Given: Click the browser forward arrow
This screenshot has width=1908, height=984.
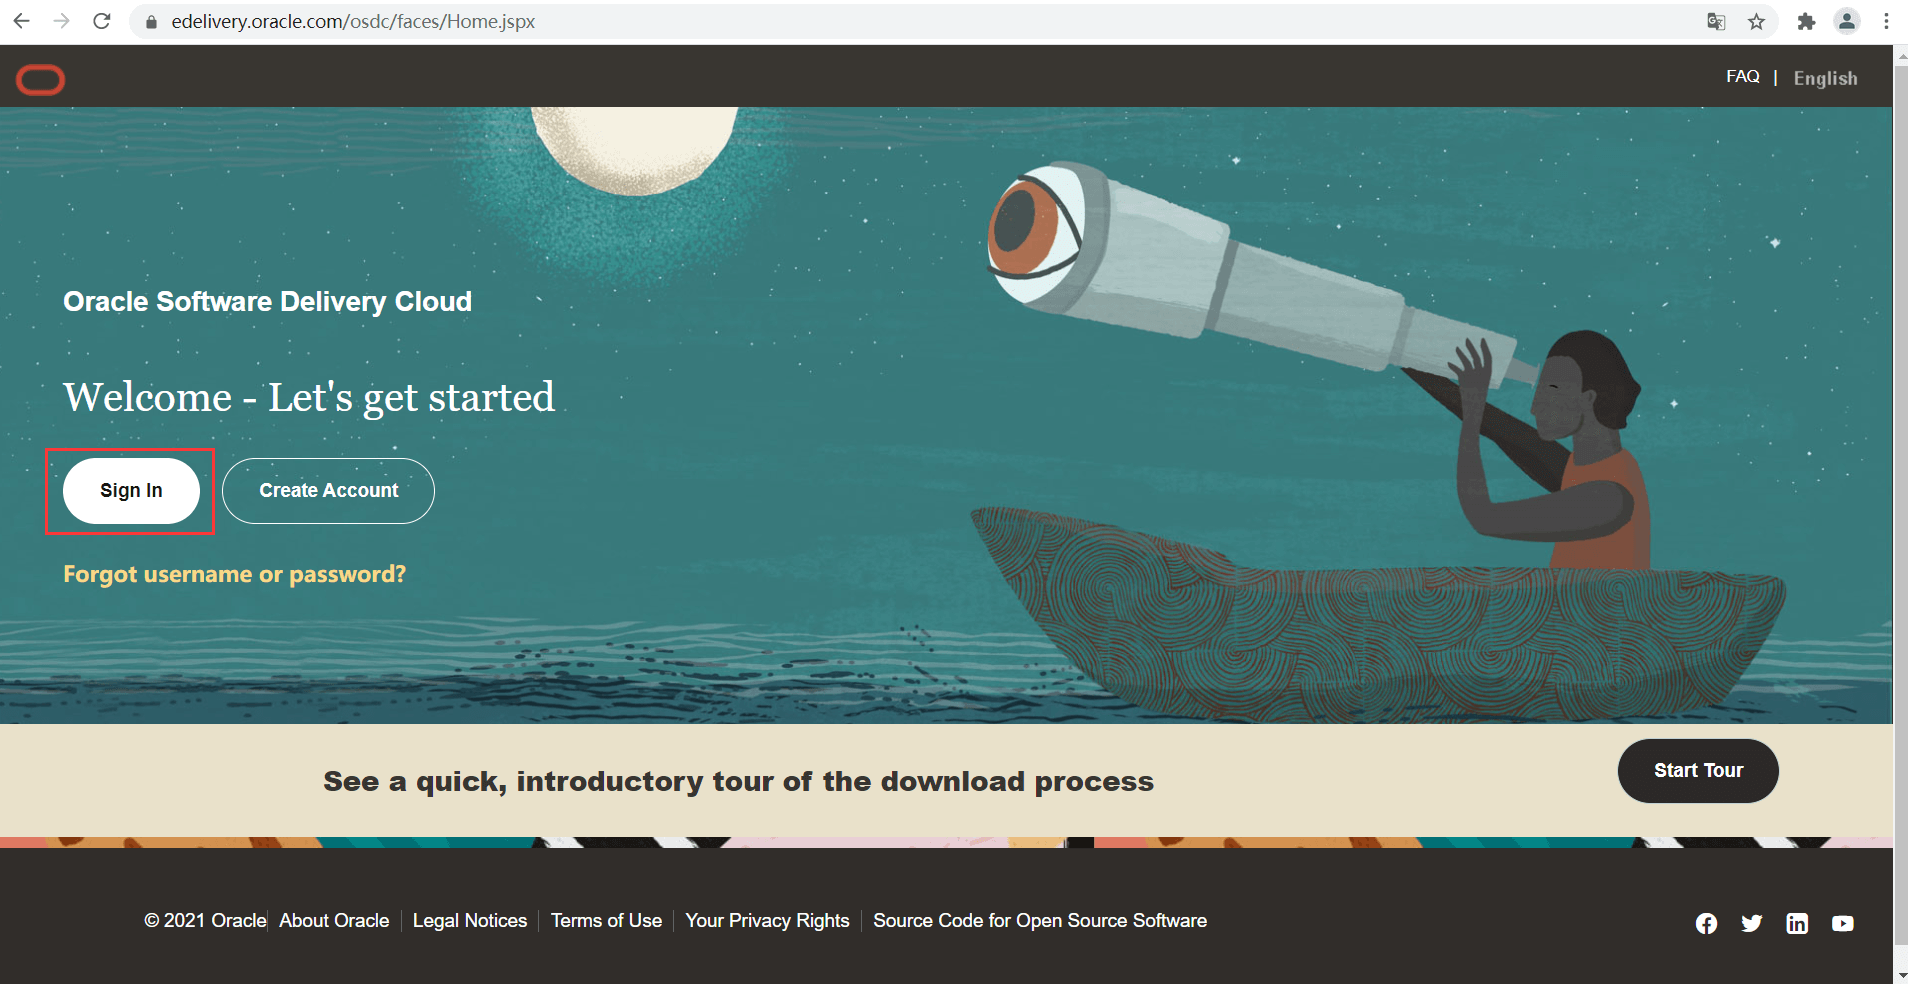Looking at the screenshot, I should point(62,21).
